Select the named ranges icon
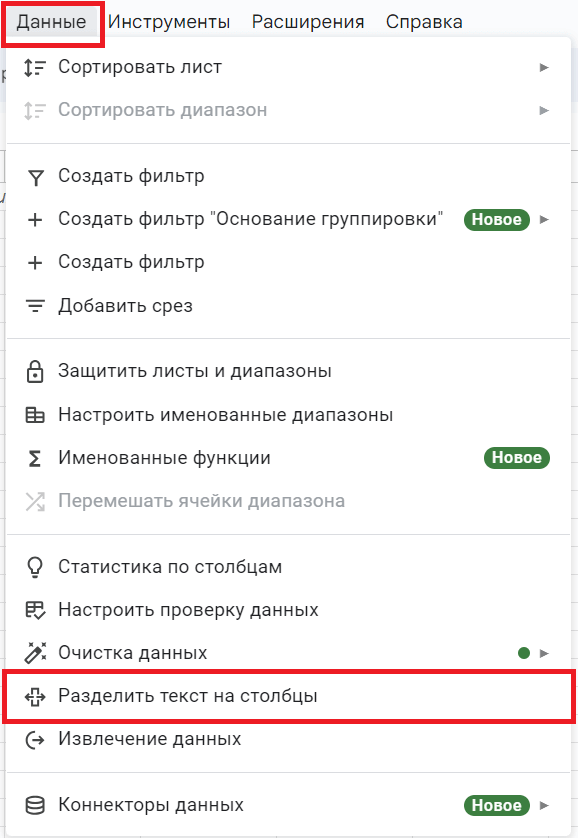Image resolution: width=578 pixels, height=838 pixels. [x=36, y=413]
